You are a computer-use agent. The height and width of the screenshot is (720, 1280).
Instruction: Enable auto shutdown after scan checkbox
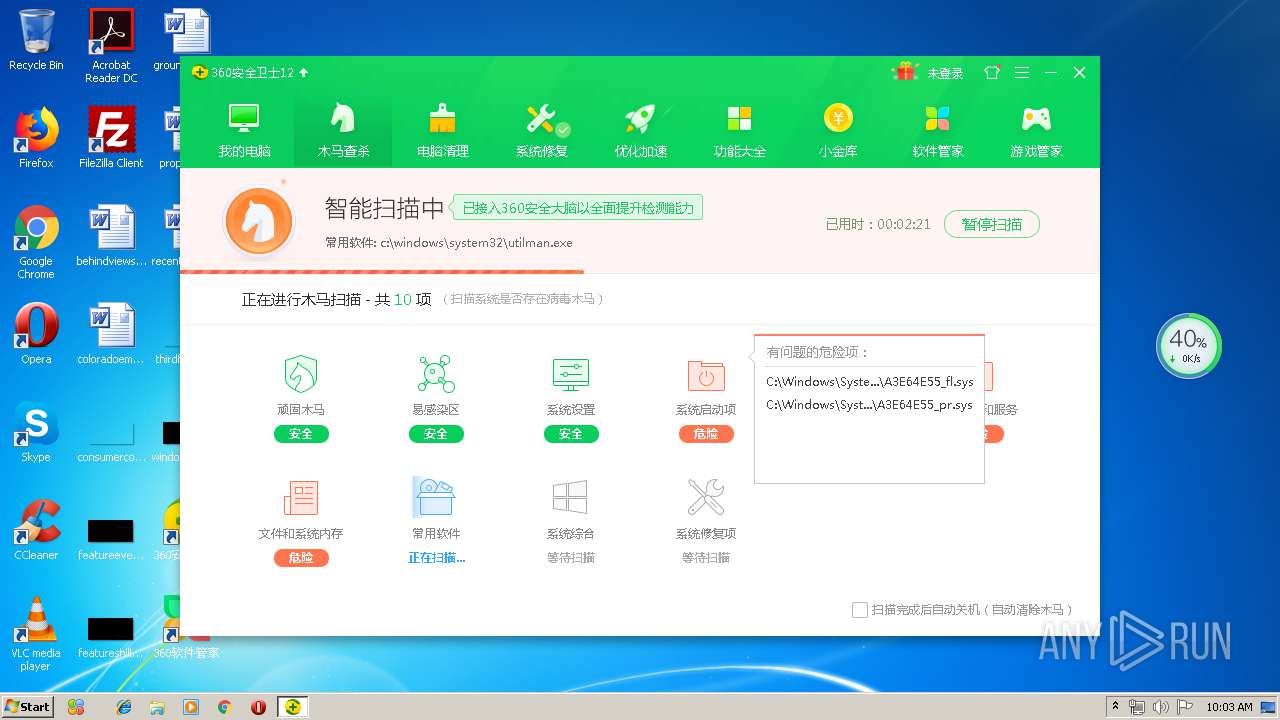pyautogui.click(x=860, y=610)
